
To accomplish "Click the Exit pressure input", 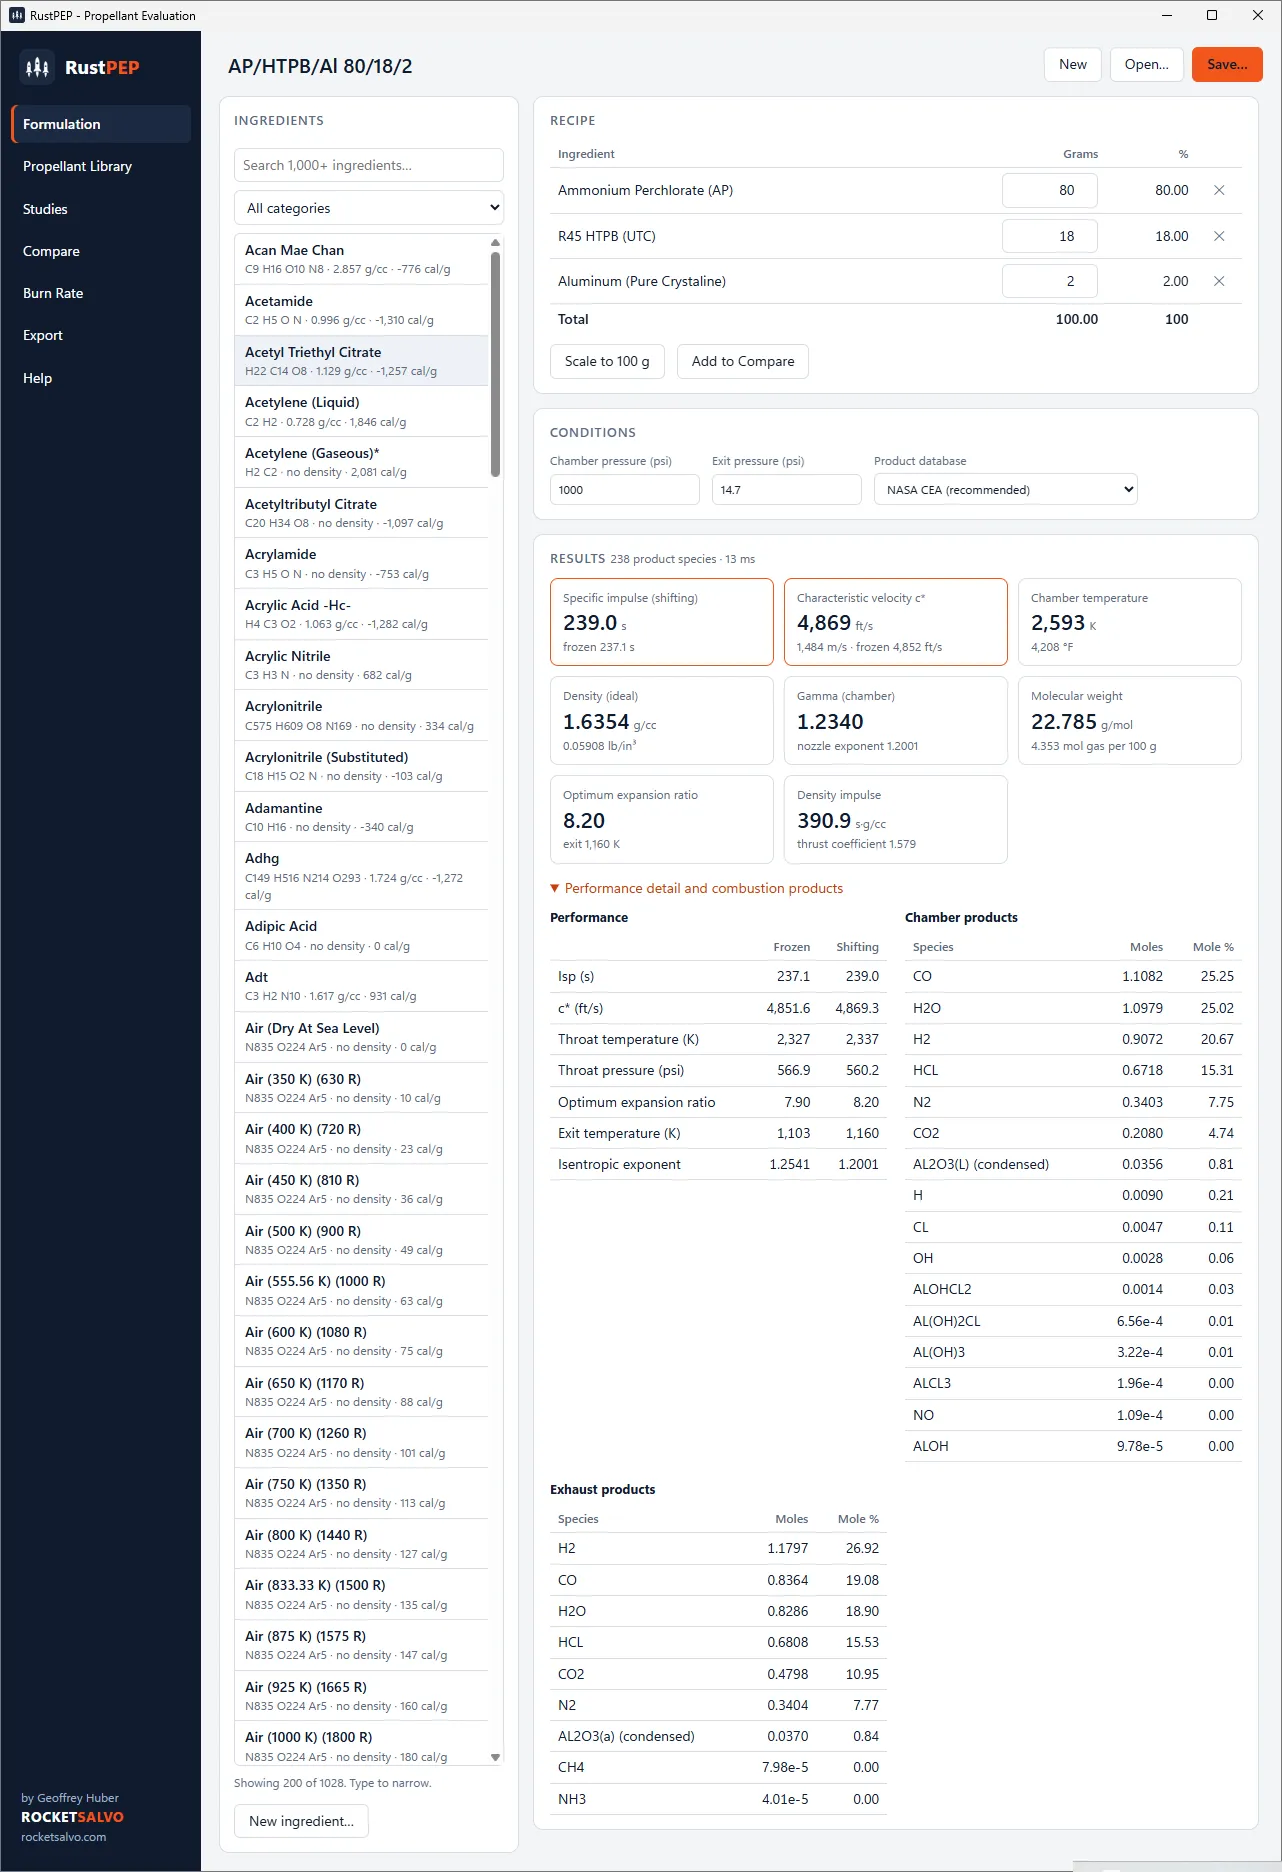I will coord(787,489).
